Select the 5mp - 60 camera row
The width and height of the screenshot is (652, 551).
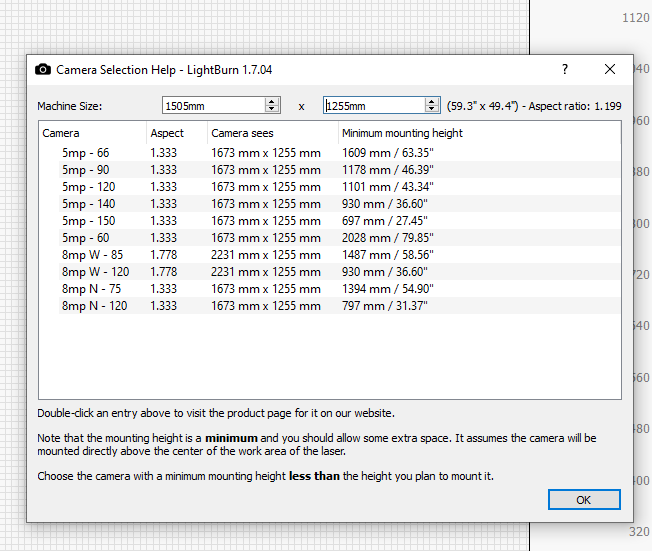click(339, 238)
